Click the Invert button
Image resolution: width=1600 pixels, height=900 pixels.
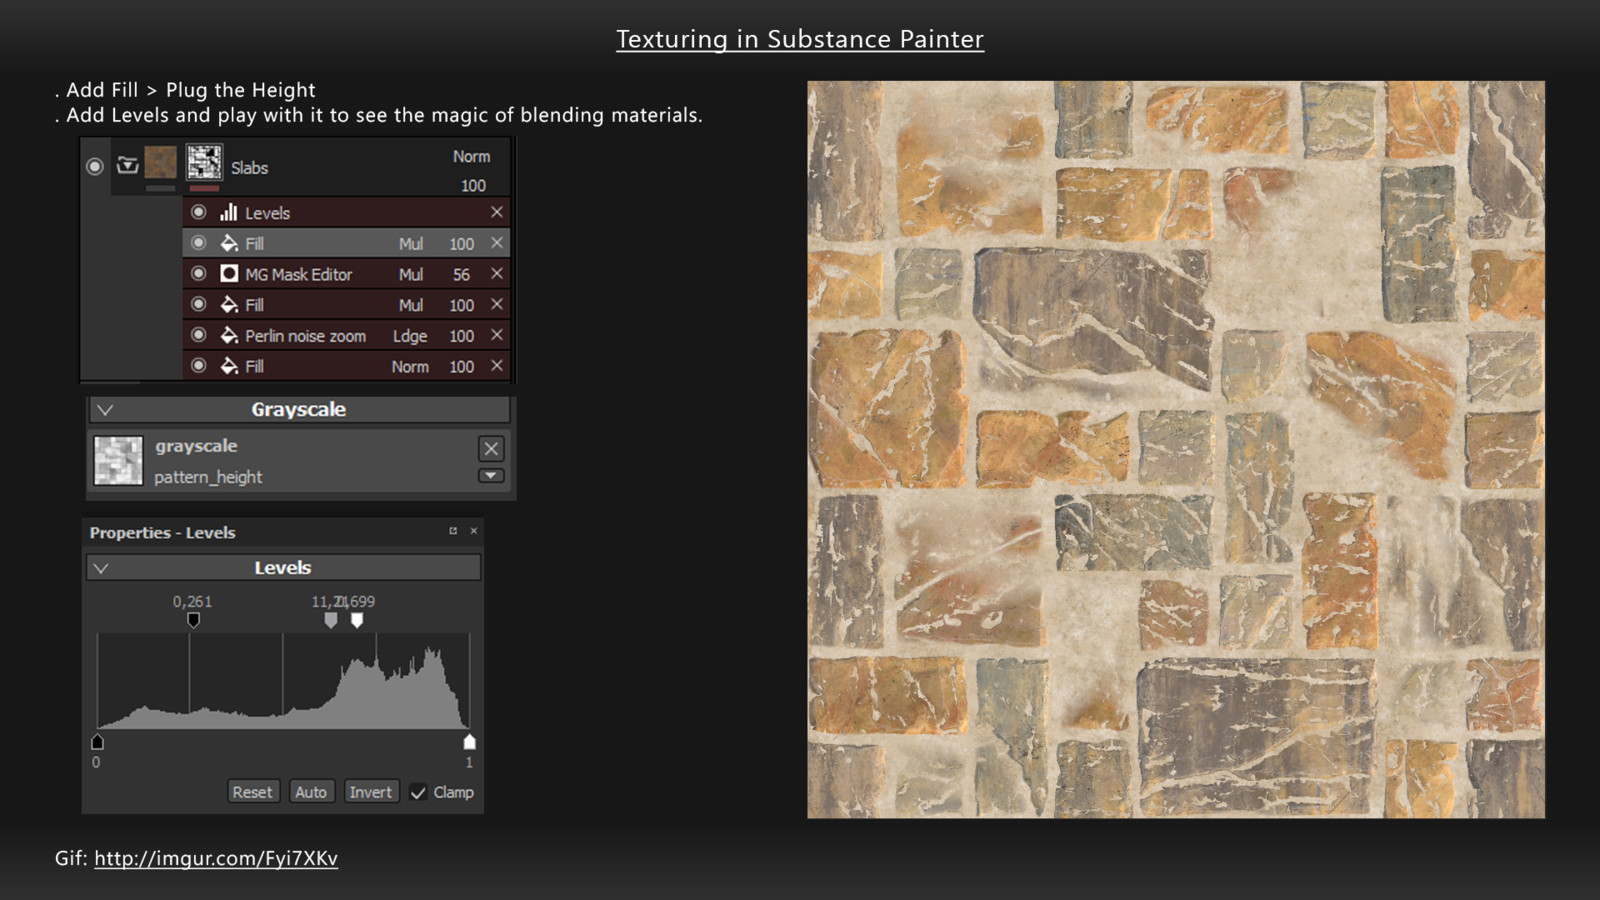(371, 792)
